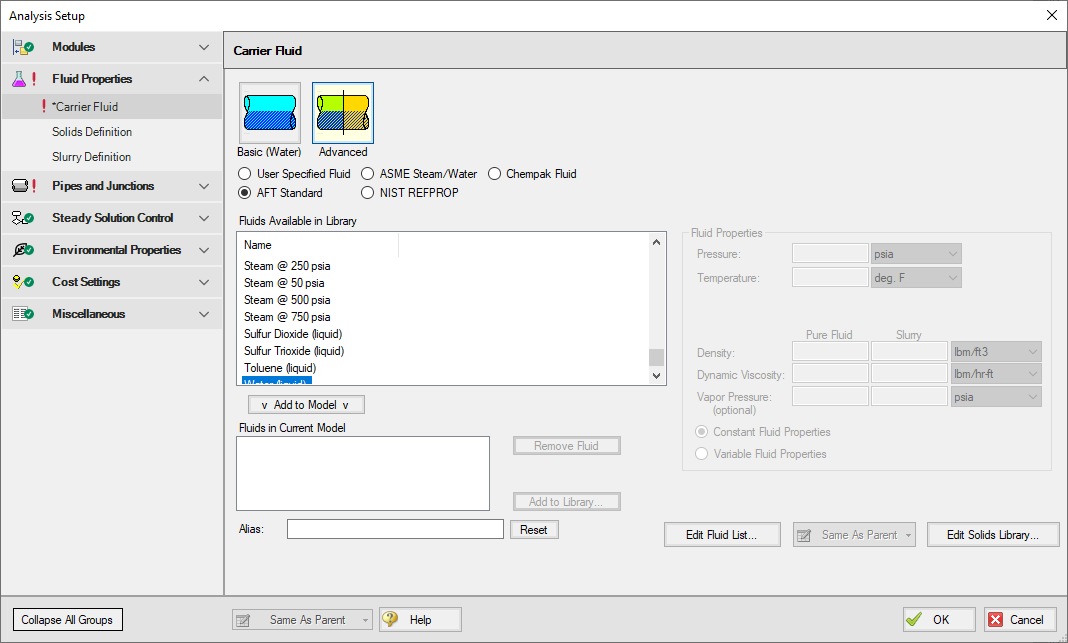Click the Alias input field

394,528
